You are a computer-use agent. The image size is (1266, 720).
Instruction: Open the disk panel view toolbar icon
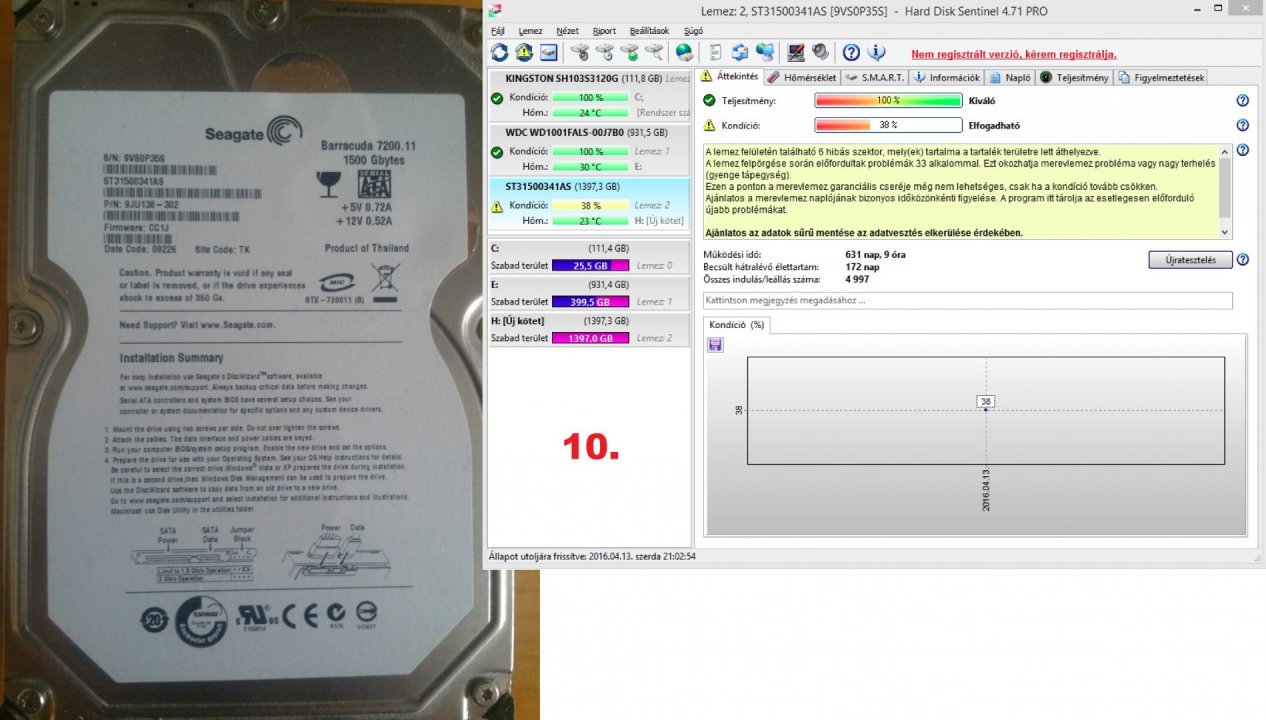click(x=549, y=52)
